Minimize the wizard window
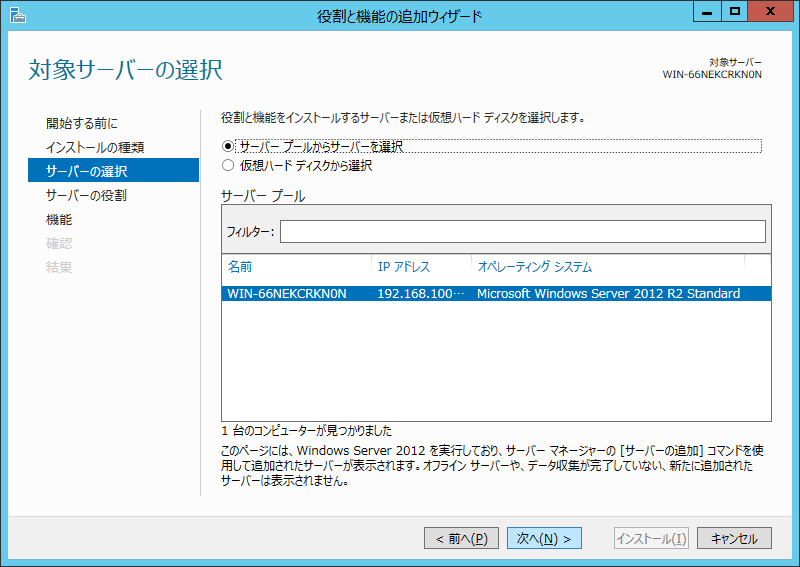The height and width of the screenshot is (567, 800). click(x=707, y=12)
